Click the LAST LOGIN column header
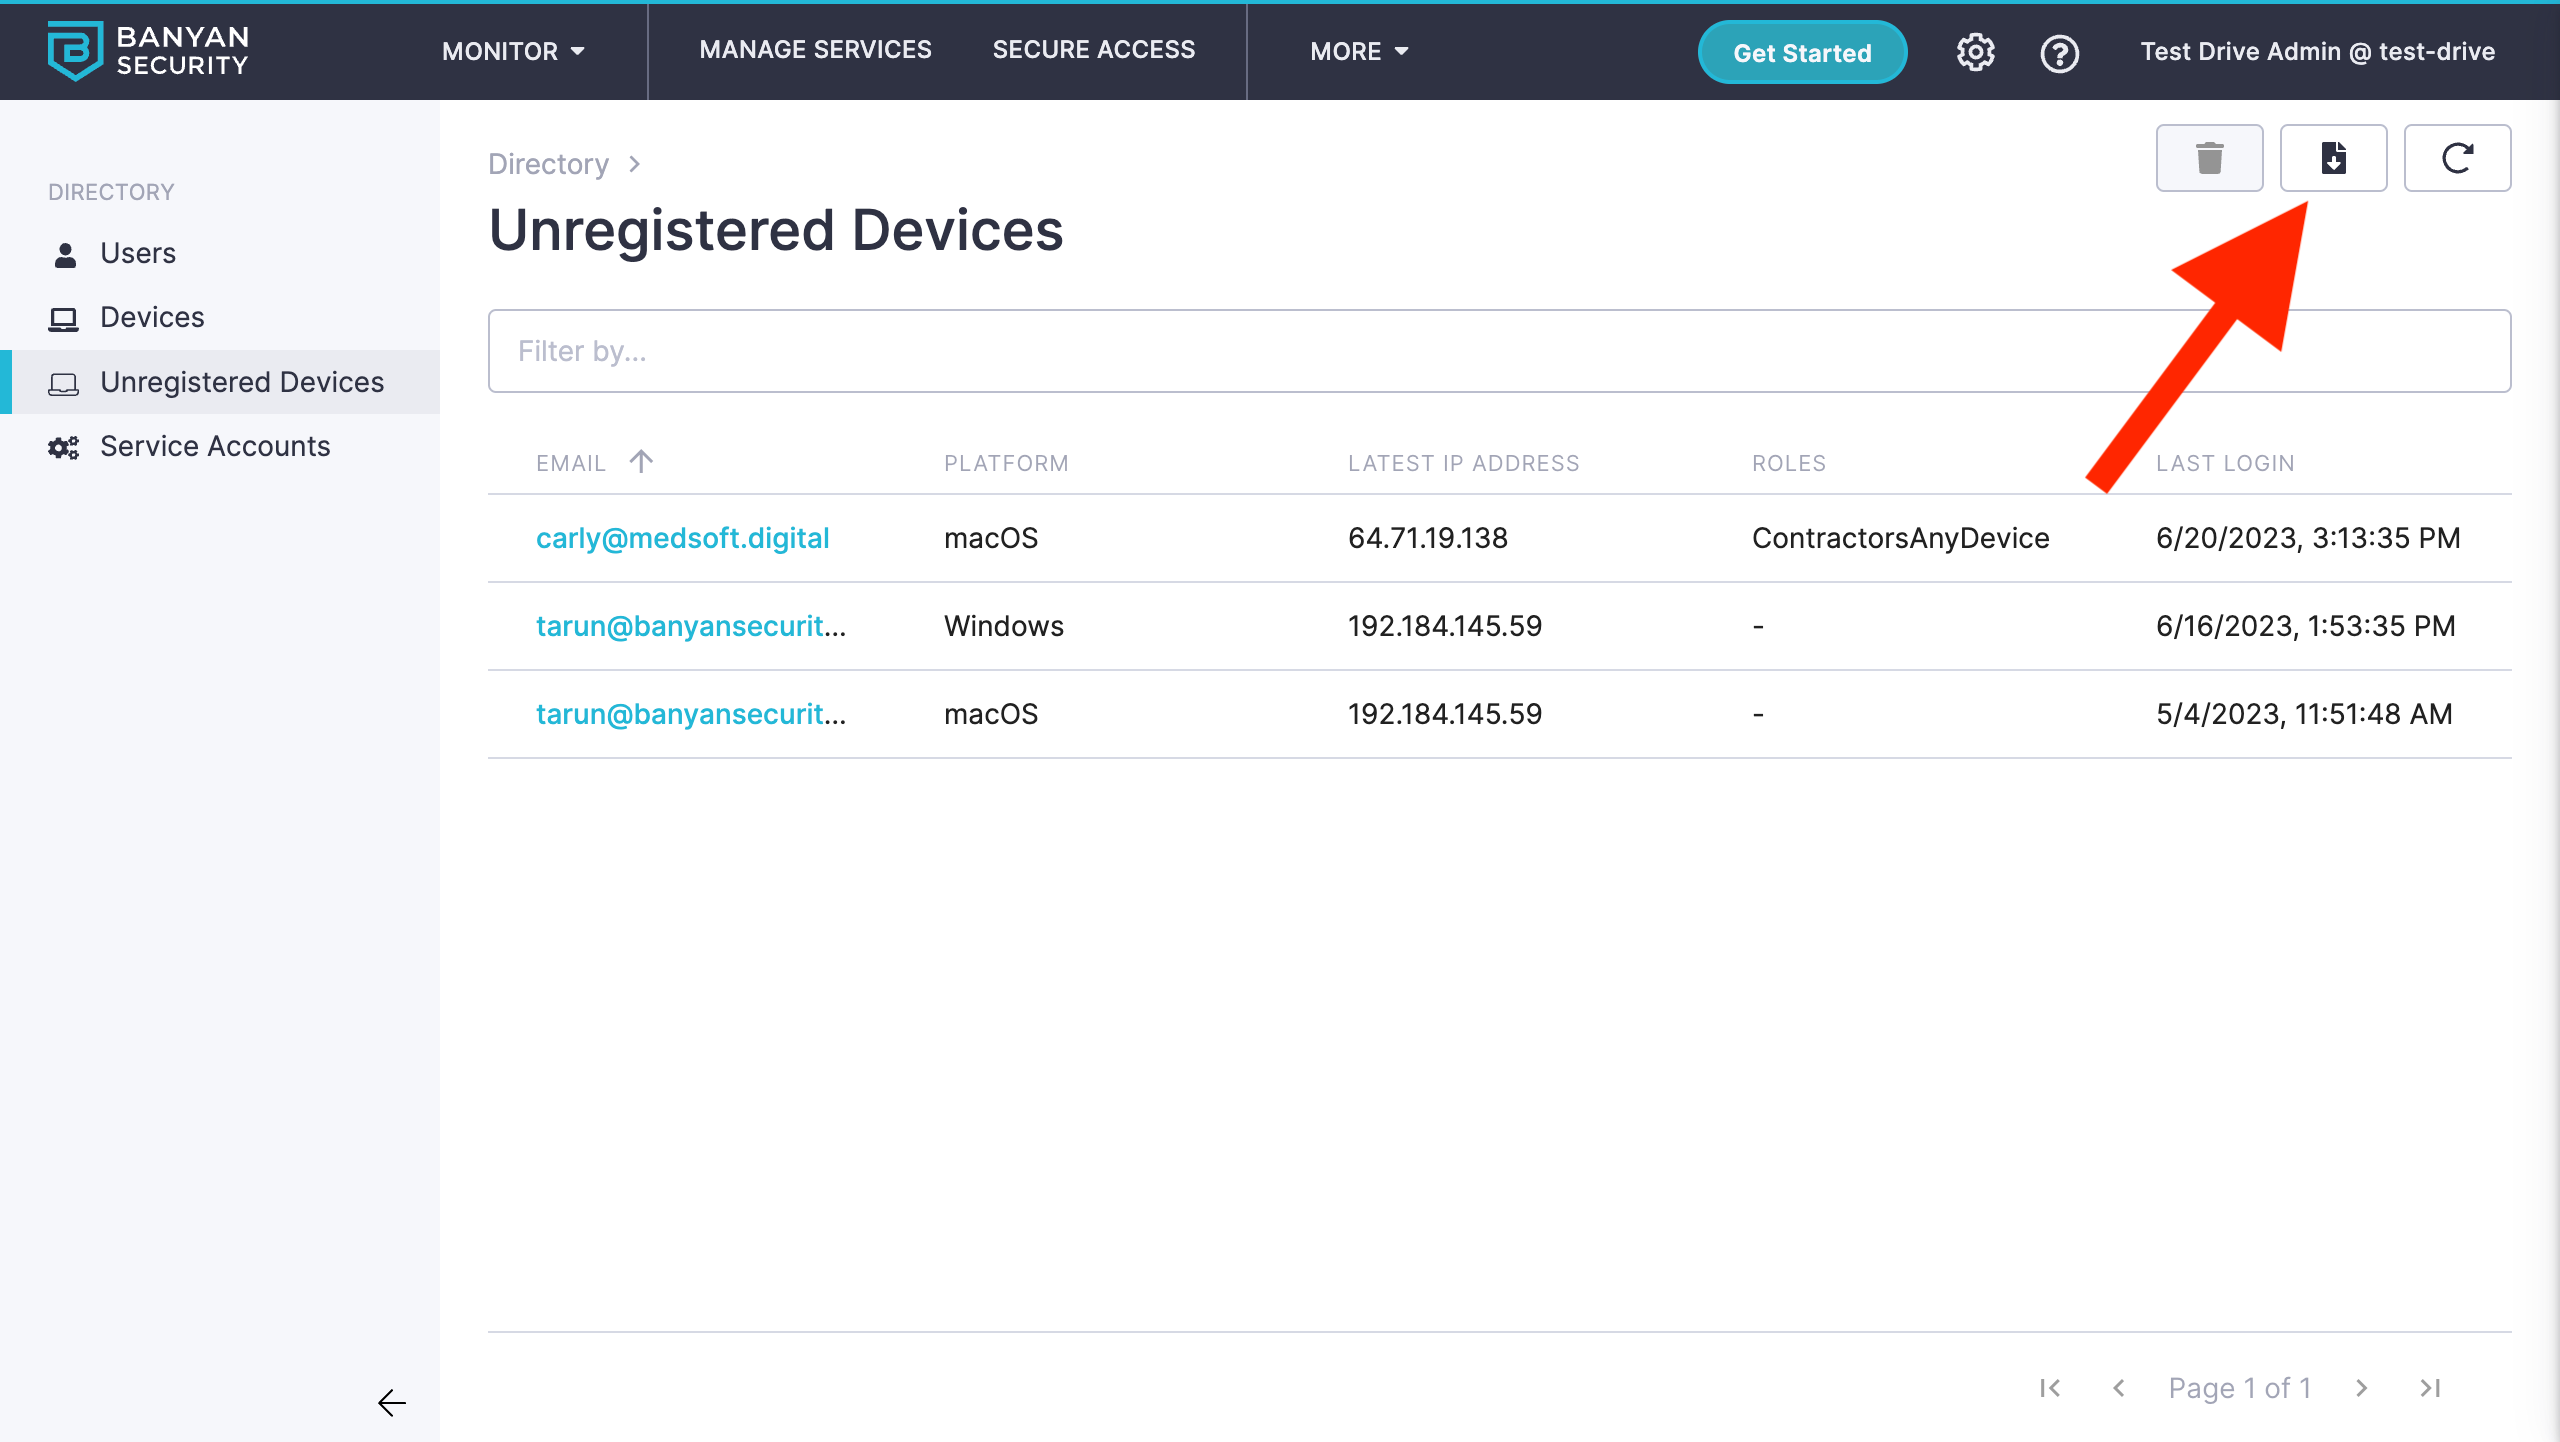The height and width of the screenshot is (1442, 2560). pos(2225,463)
